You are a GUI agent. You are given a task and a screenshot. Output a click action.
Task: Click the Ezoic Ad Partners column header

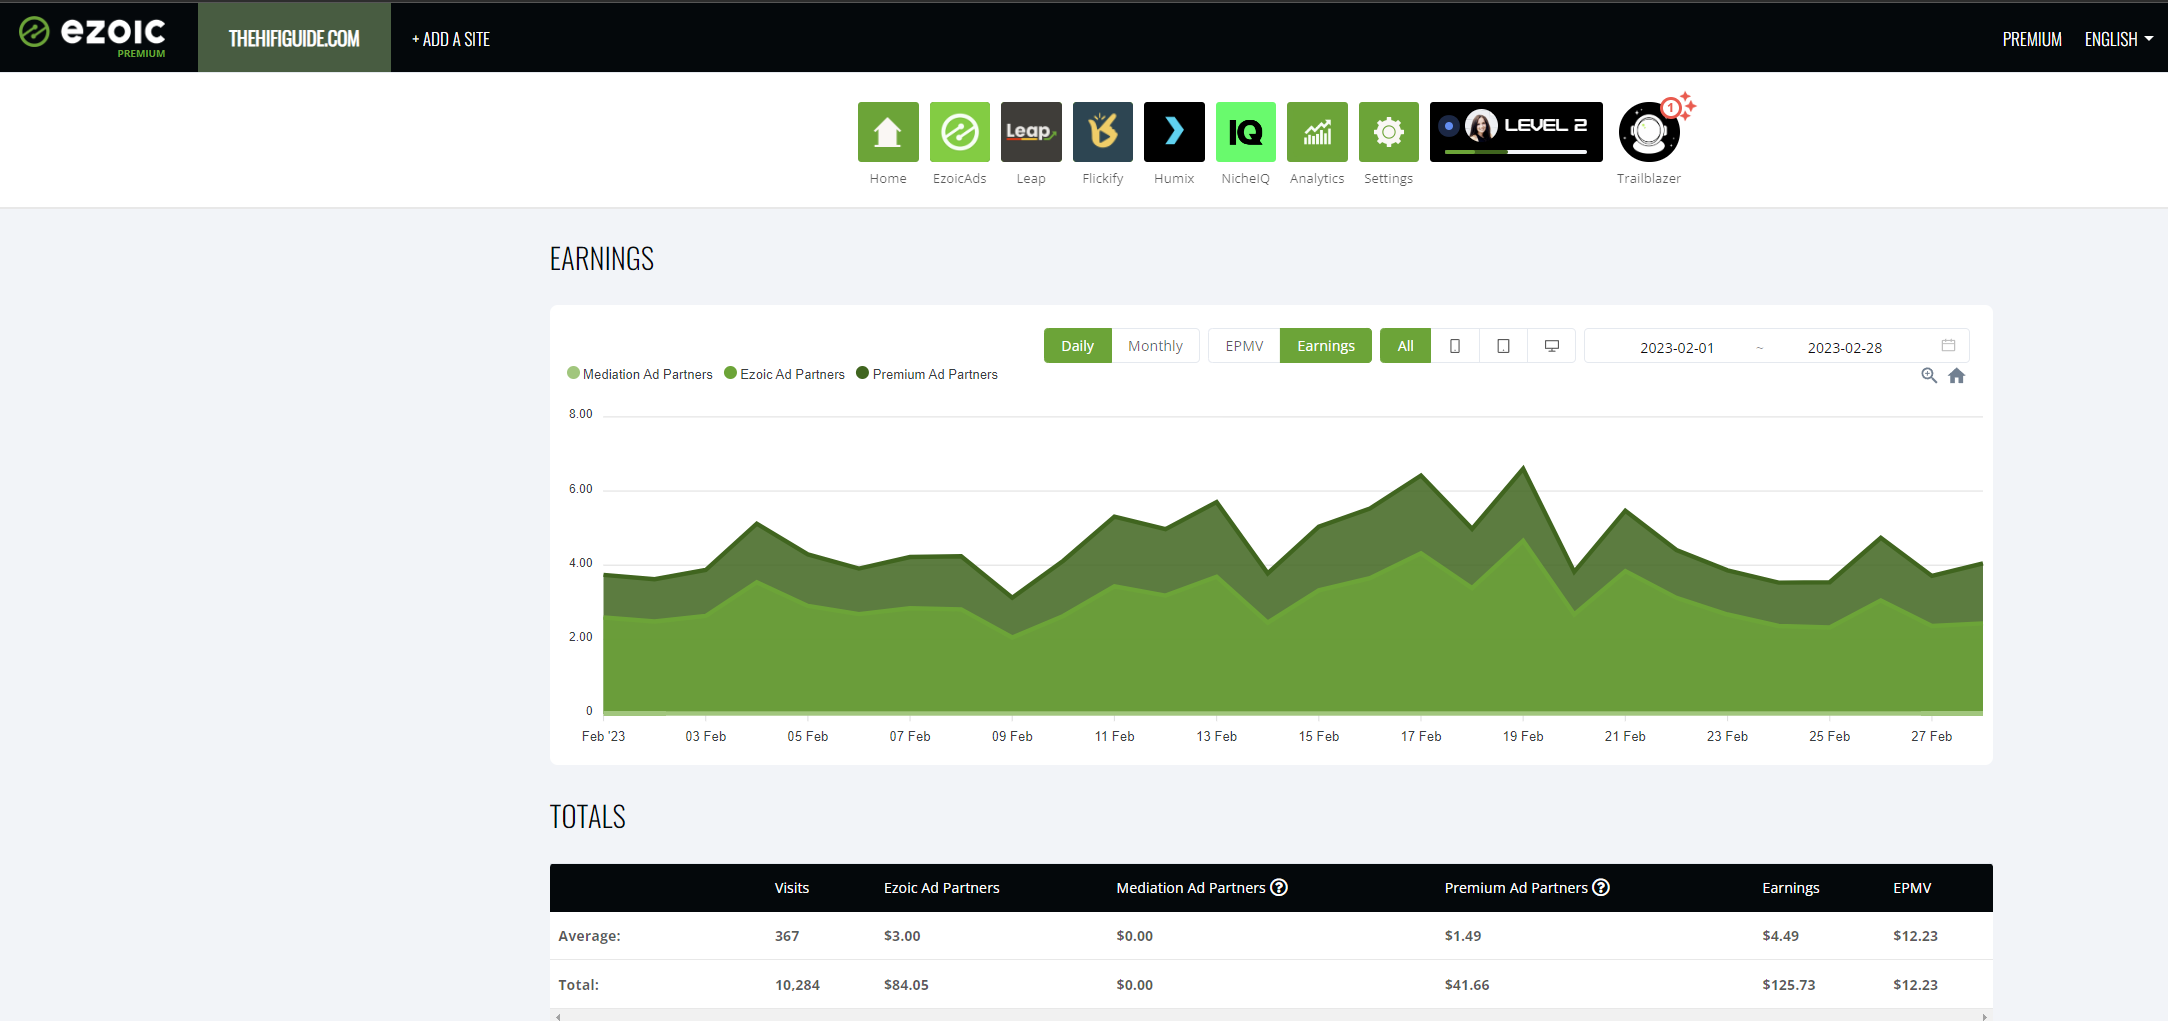tap(942, 888)
